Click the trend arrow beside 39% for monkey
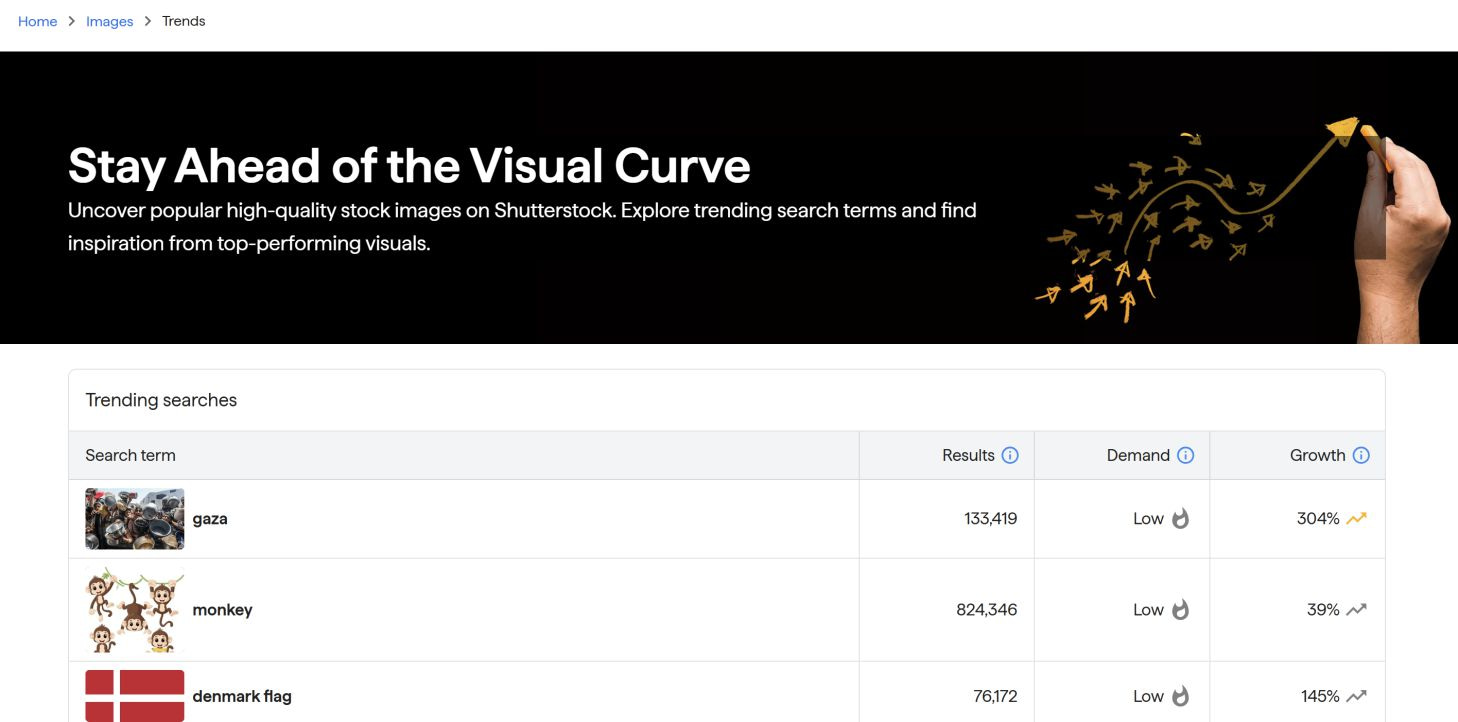1458x722 pixels. coord(1356,609)
